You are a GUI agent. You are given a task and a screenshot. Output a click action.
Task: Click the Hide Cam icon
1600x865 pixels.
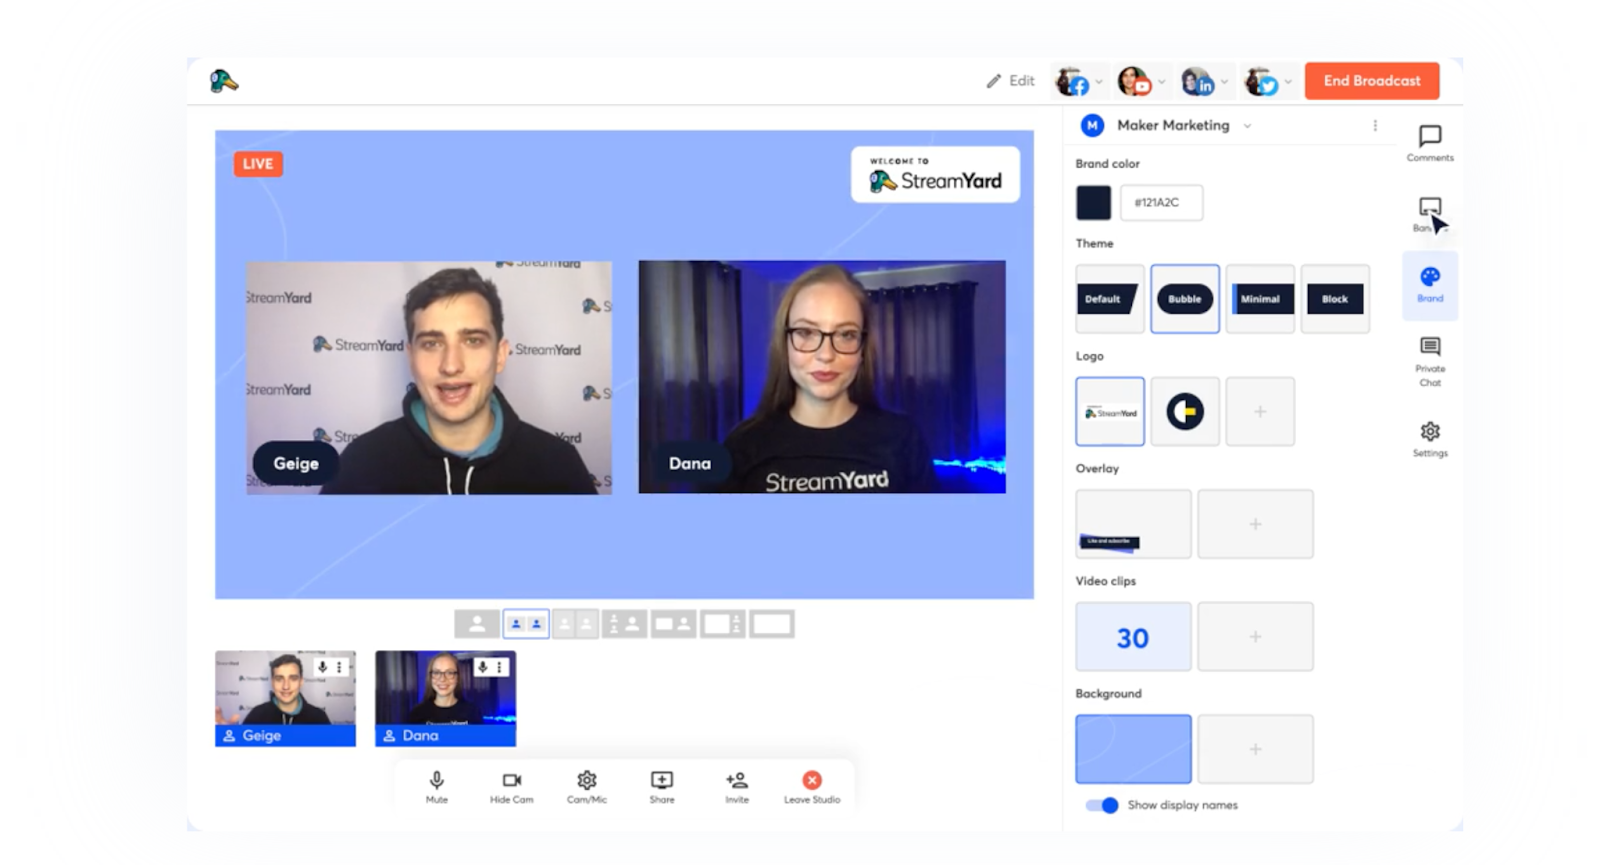pos(511,781)
